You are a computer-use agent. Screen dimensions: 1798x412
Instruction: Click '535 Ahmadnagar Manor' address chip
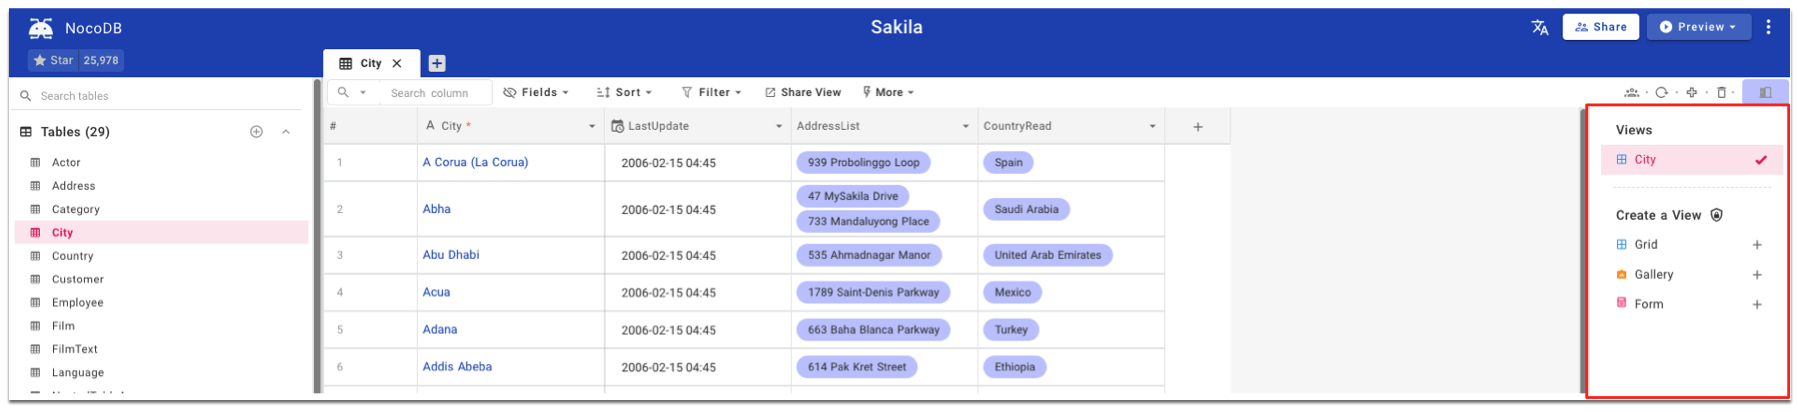[869, 255]
